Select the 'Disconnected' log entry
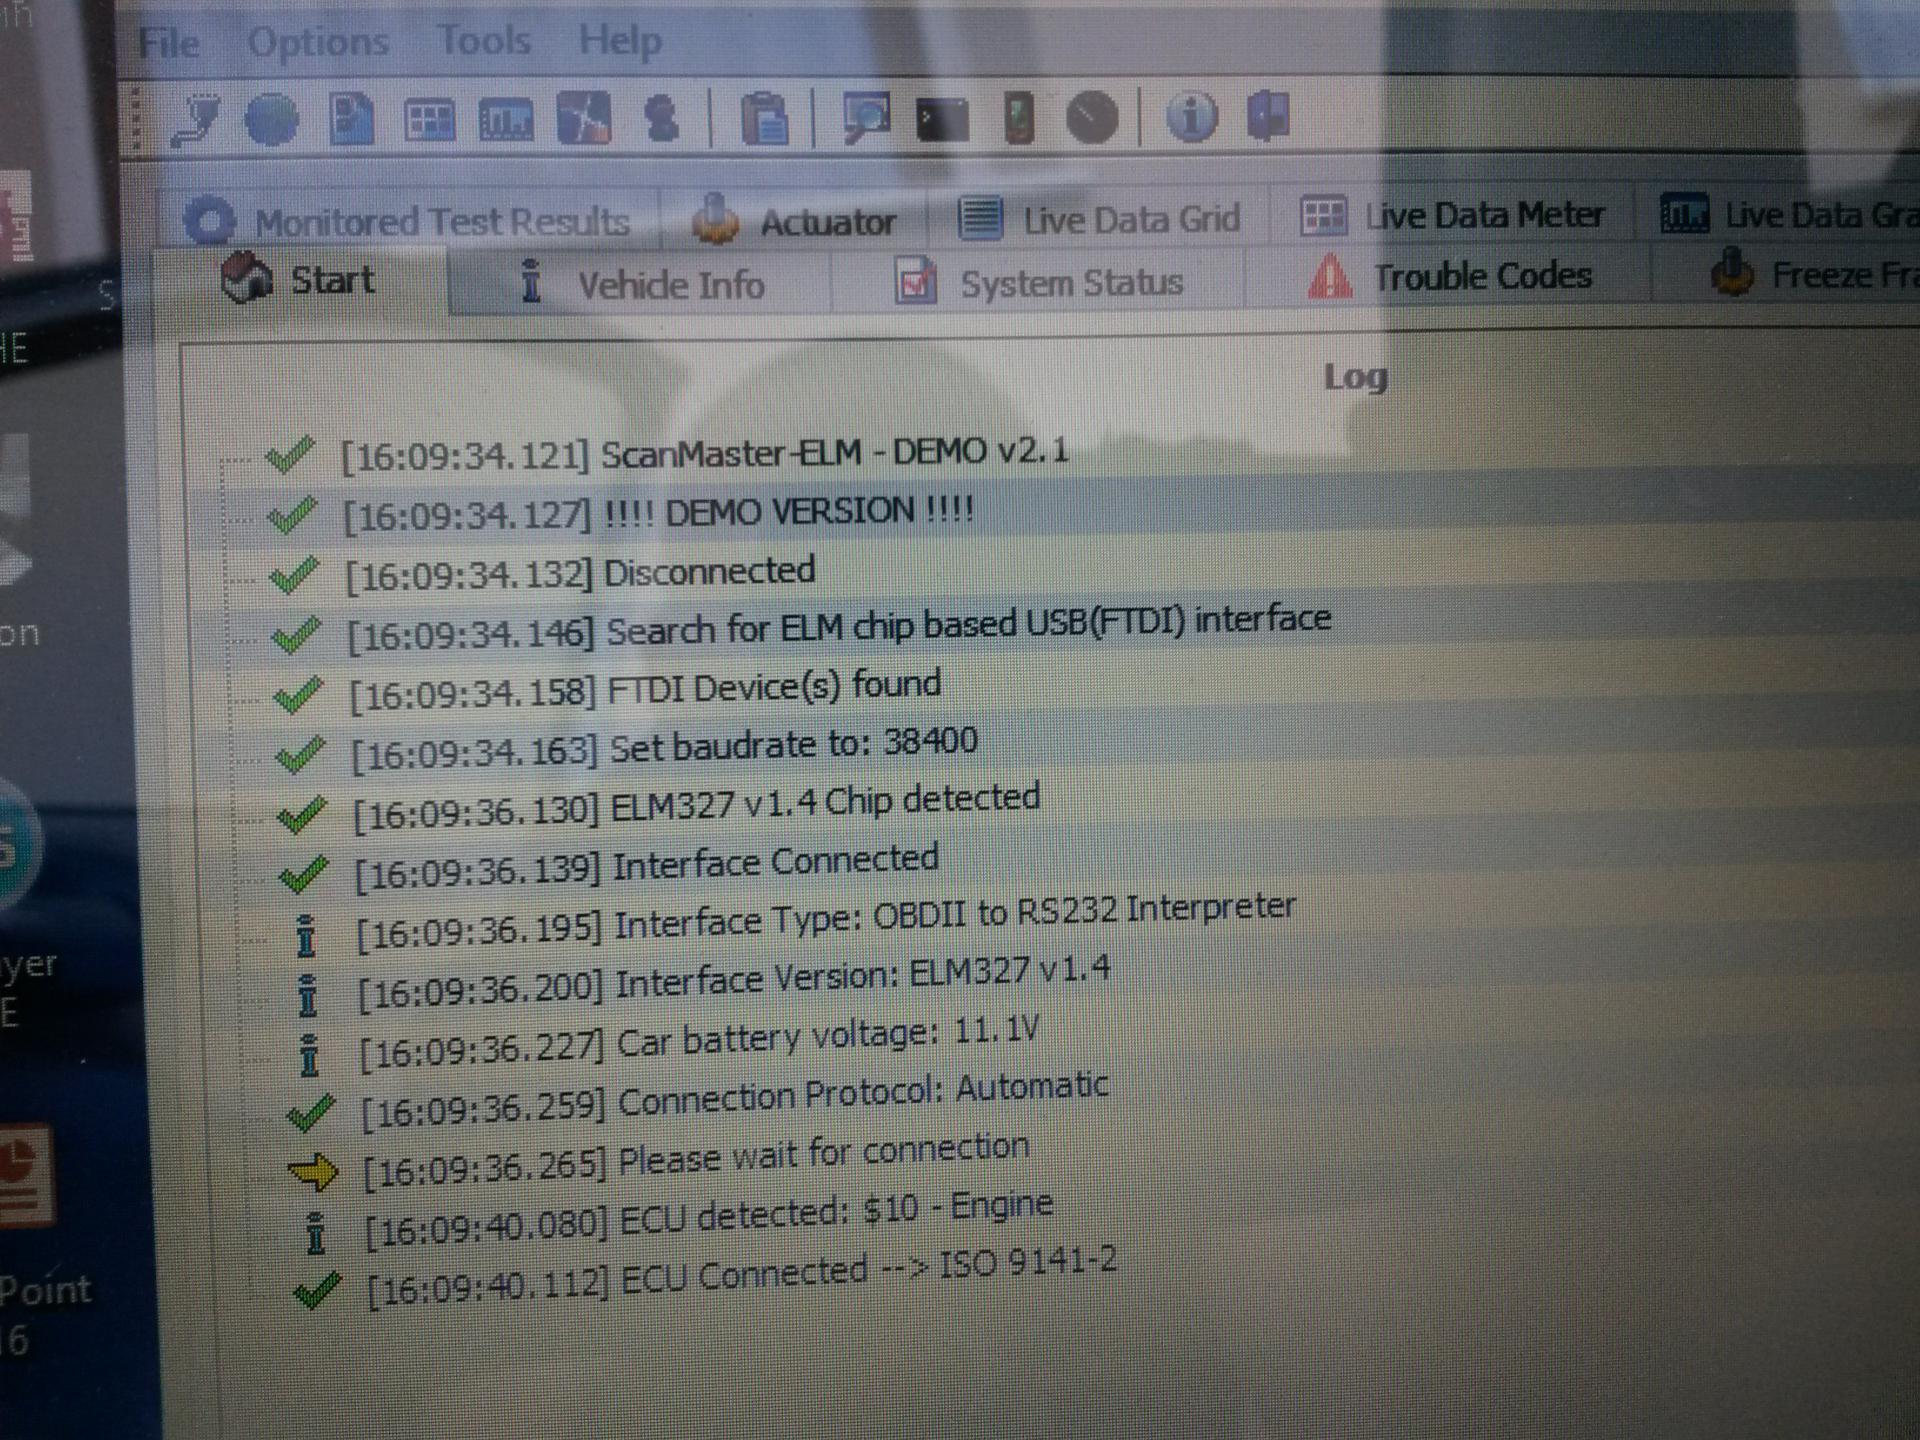This screenshot has height=1440, width=1920. pyautogui.click(x=579, y=573)
